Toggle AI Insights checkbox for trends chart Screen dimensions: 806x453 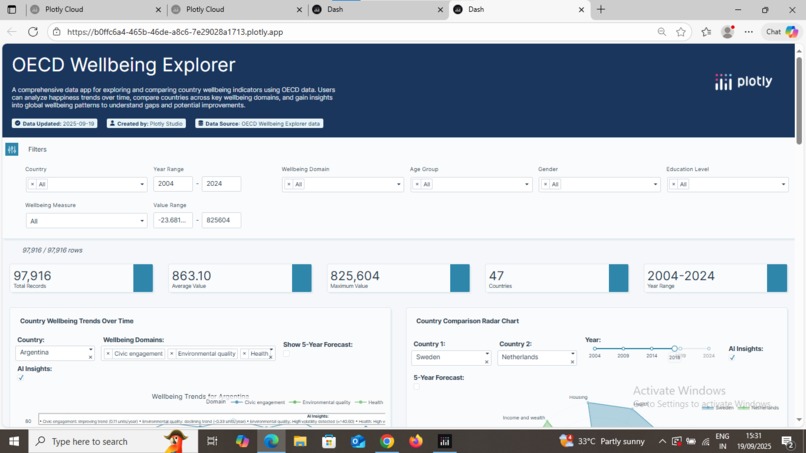pyautogui.click(x=21, y=378)
